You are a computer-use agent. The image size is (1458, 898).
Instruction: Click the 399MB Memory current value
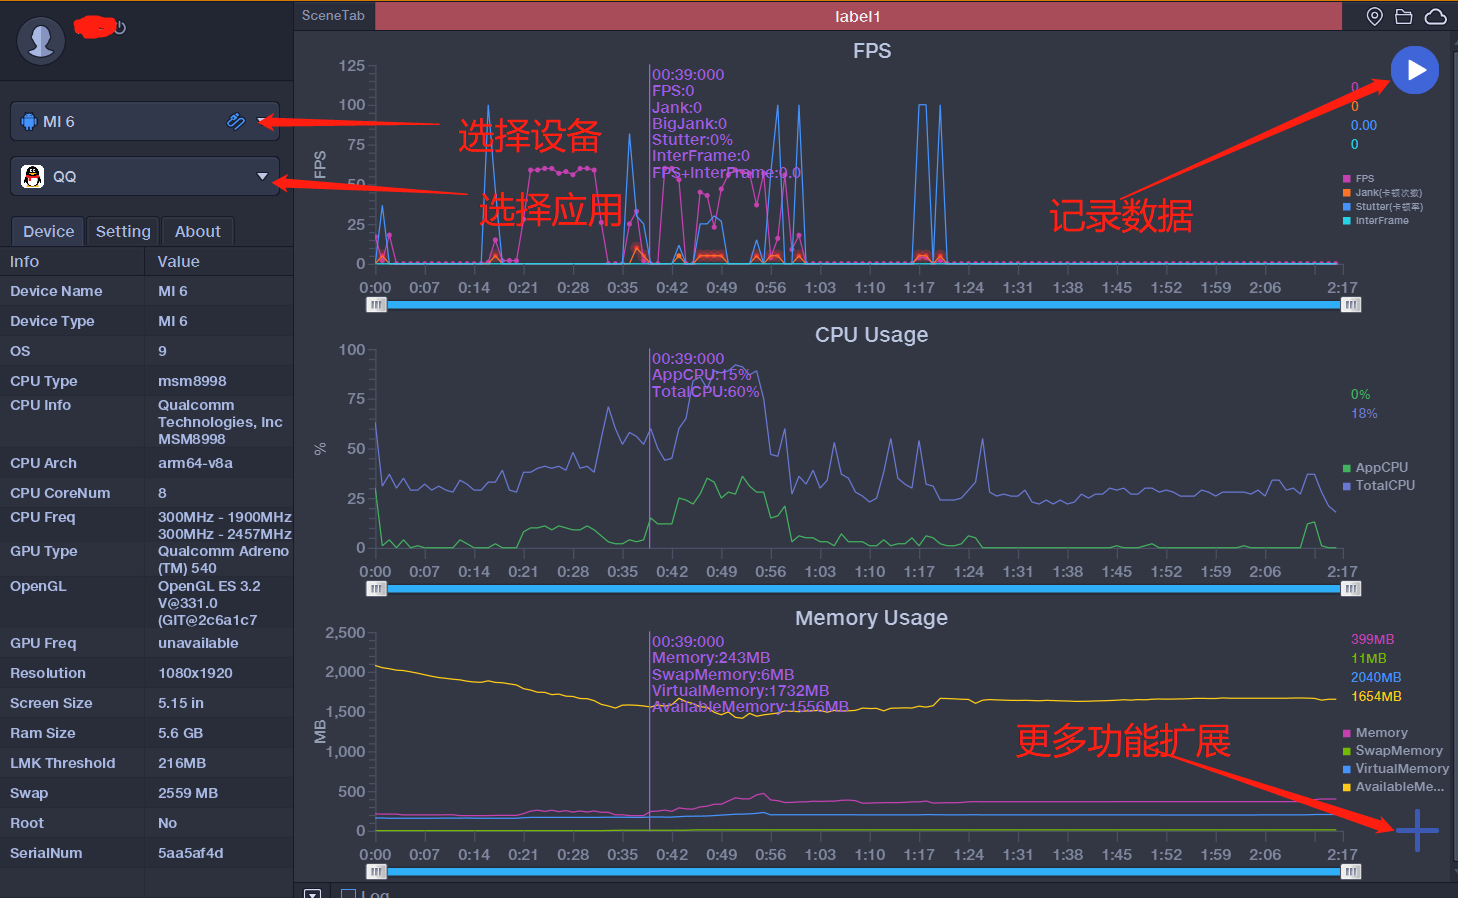point(1372,639)
